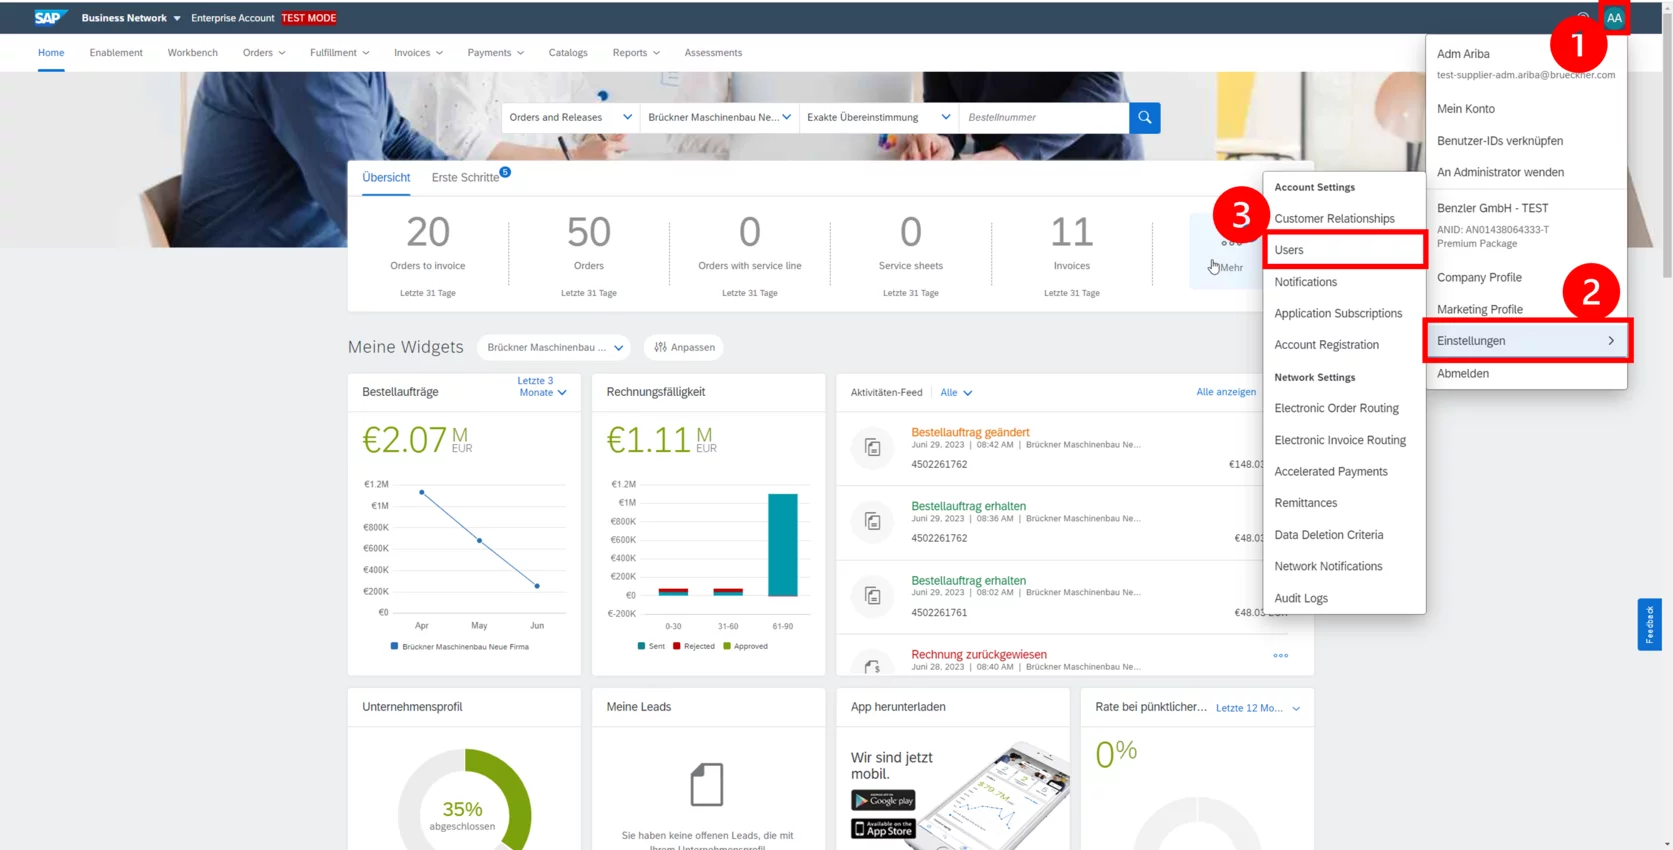Click the 11 Invoices tile
The width and height of the screenshot is (1673, 850).
click(1072, 253)
